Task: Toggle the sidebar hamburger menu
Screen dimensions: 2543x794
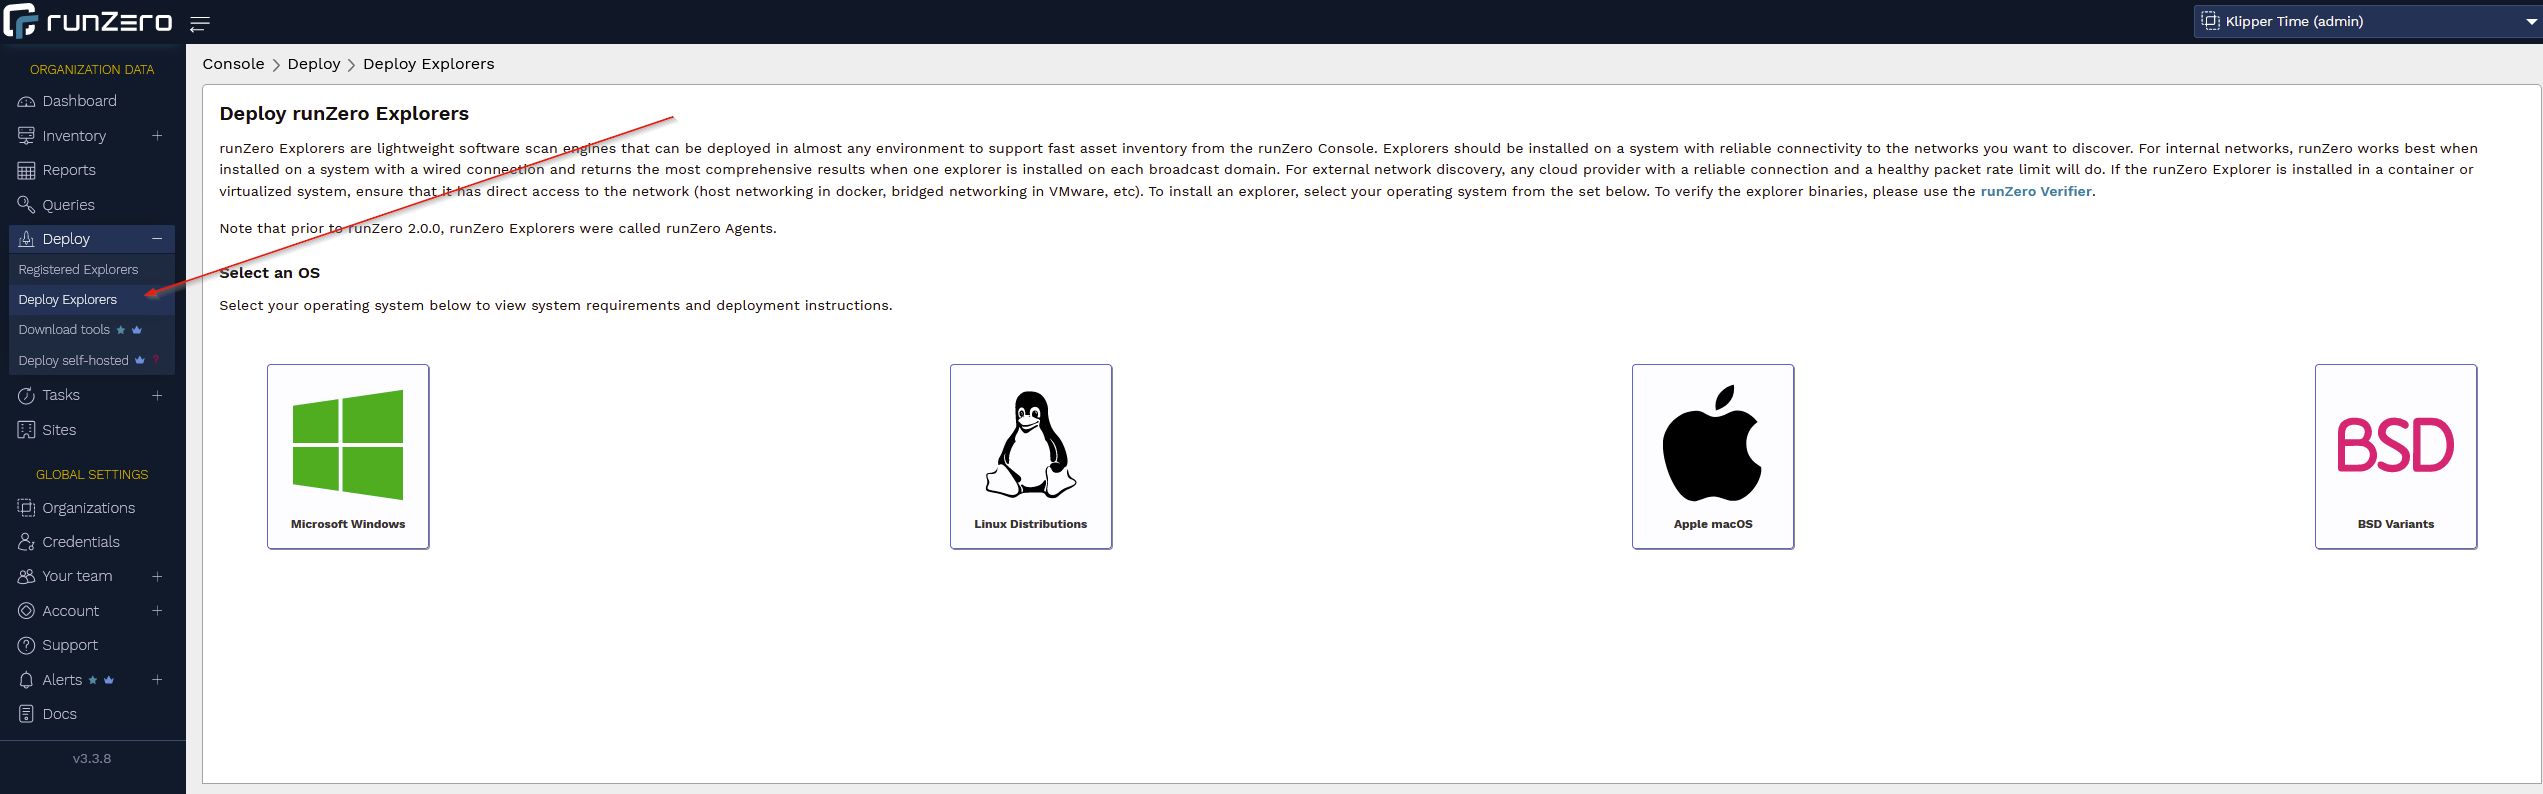Action: click(x=200, y=23)
